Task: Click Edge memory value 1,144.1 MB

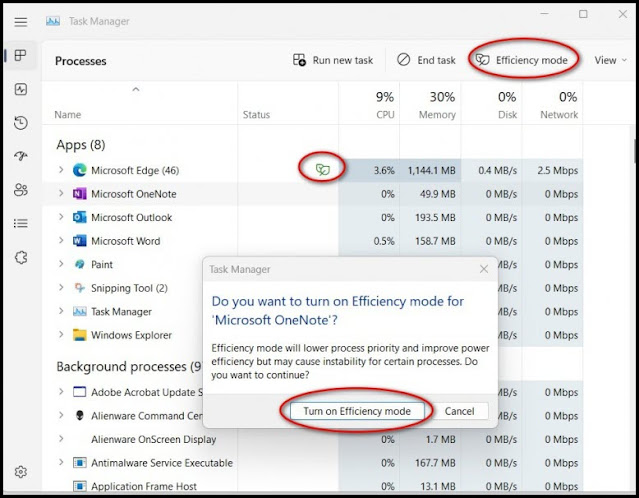Action: (432, 170)
